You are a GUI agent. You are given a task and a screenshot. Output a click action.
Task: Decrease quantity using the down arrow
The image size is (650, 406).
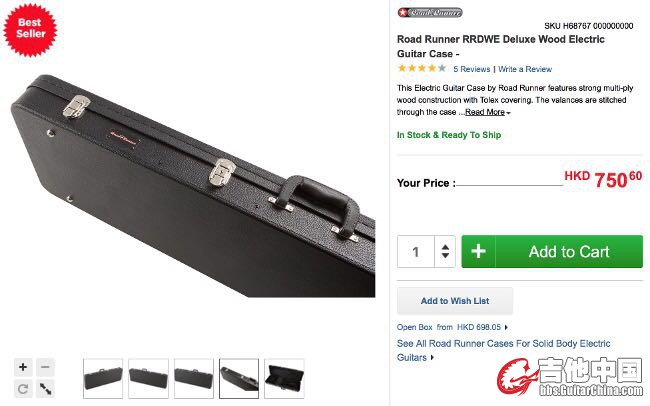445,255
